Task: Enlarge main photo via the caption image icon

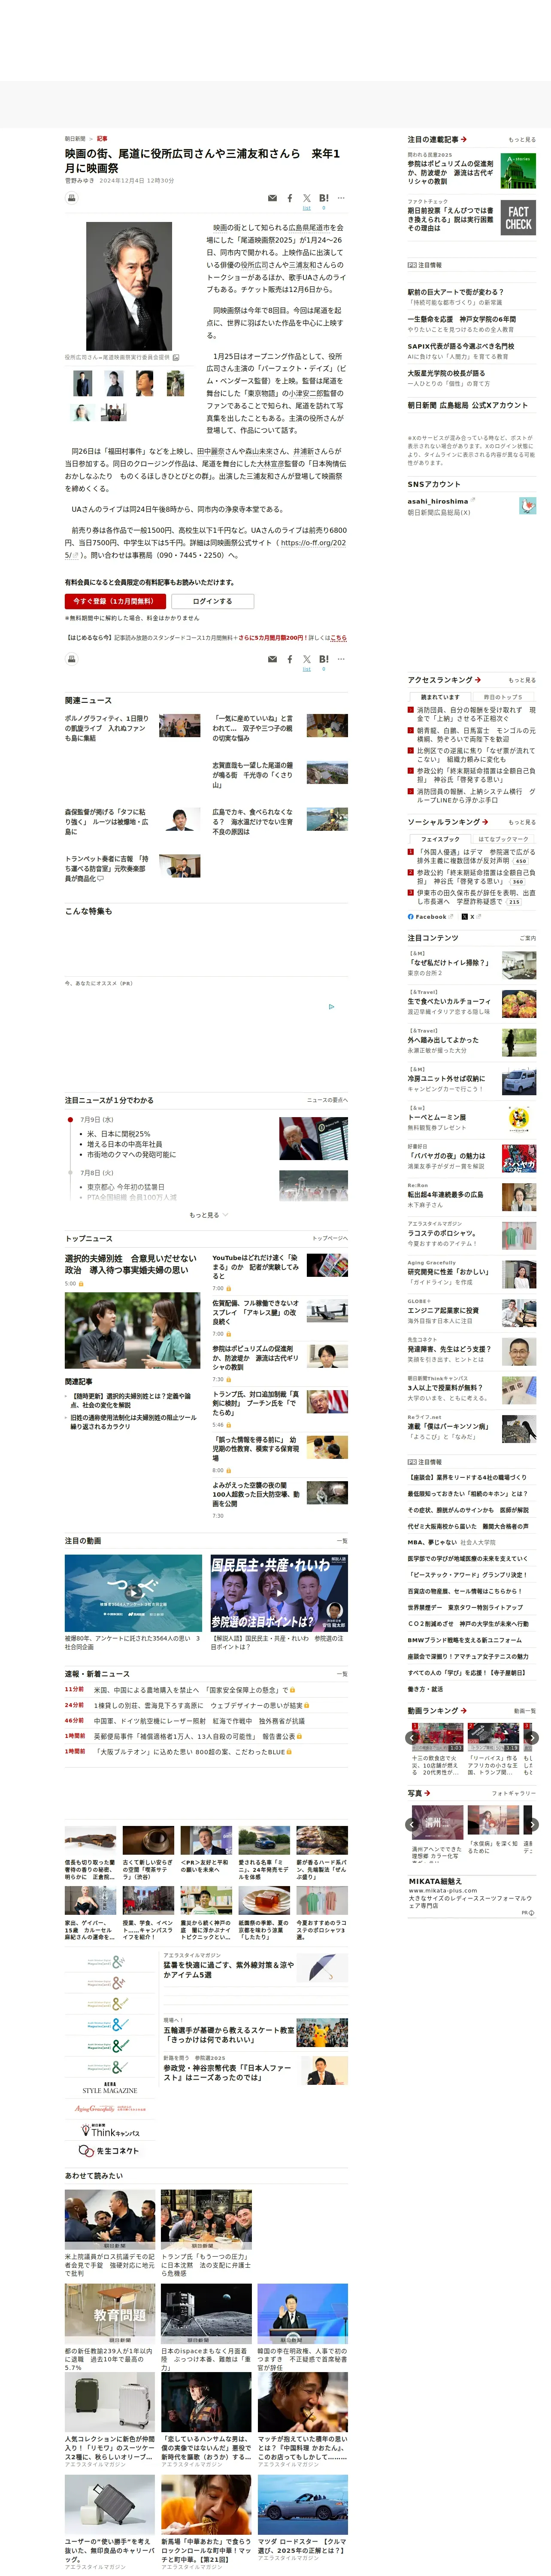Action: coord(176,357)
